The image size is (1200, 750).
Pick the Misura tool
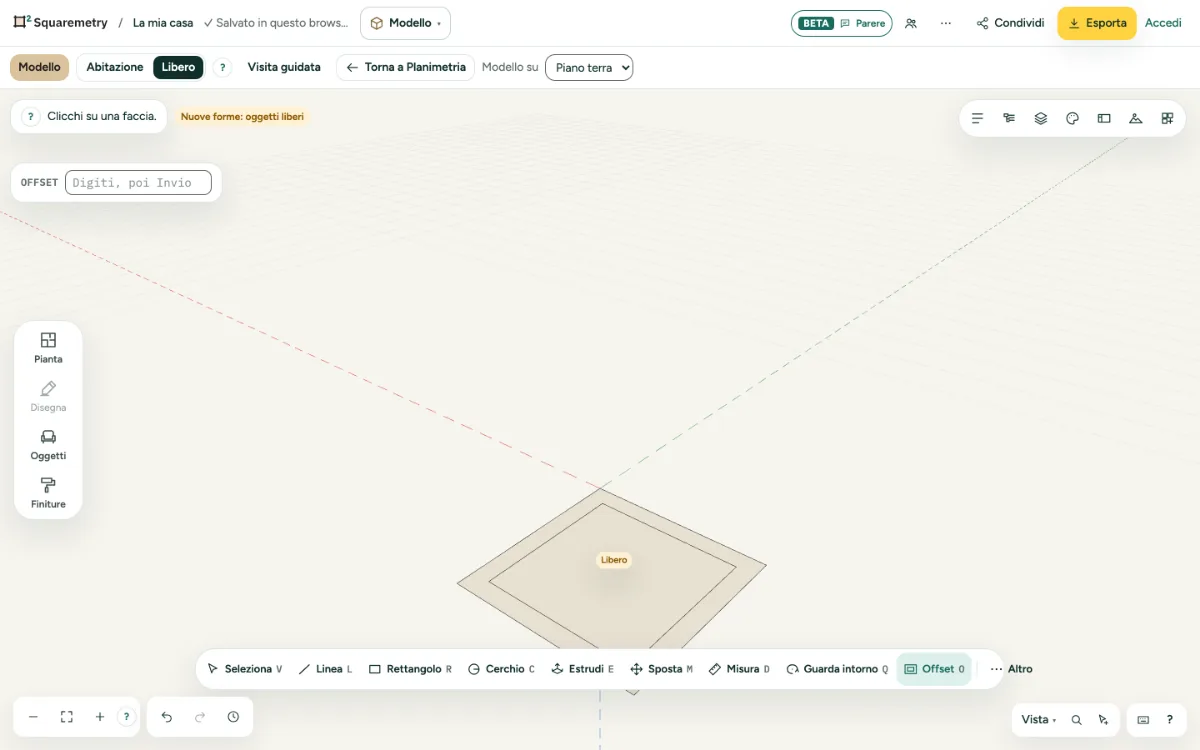[x=740, y=669]
